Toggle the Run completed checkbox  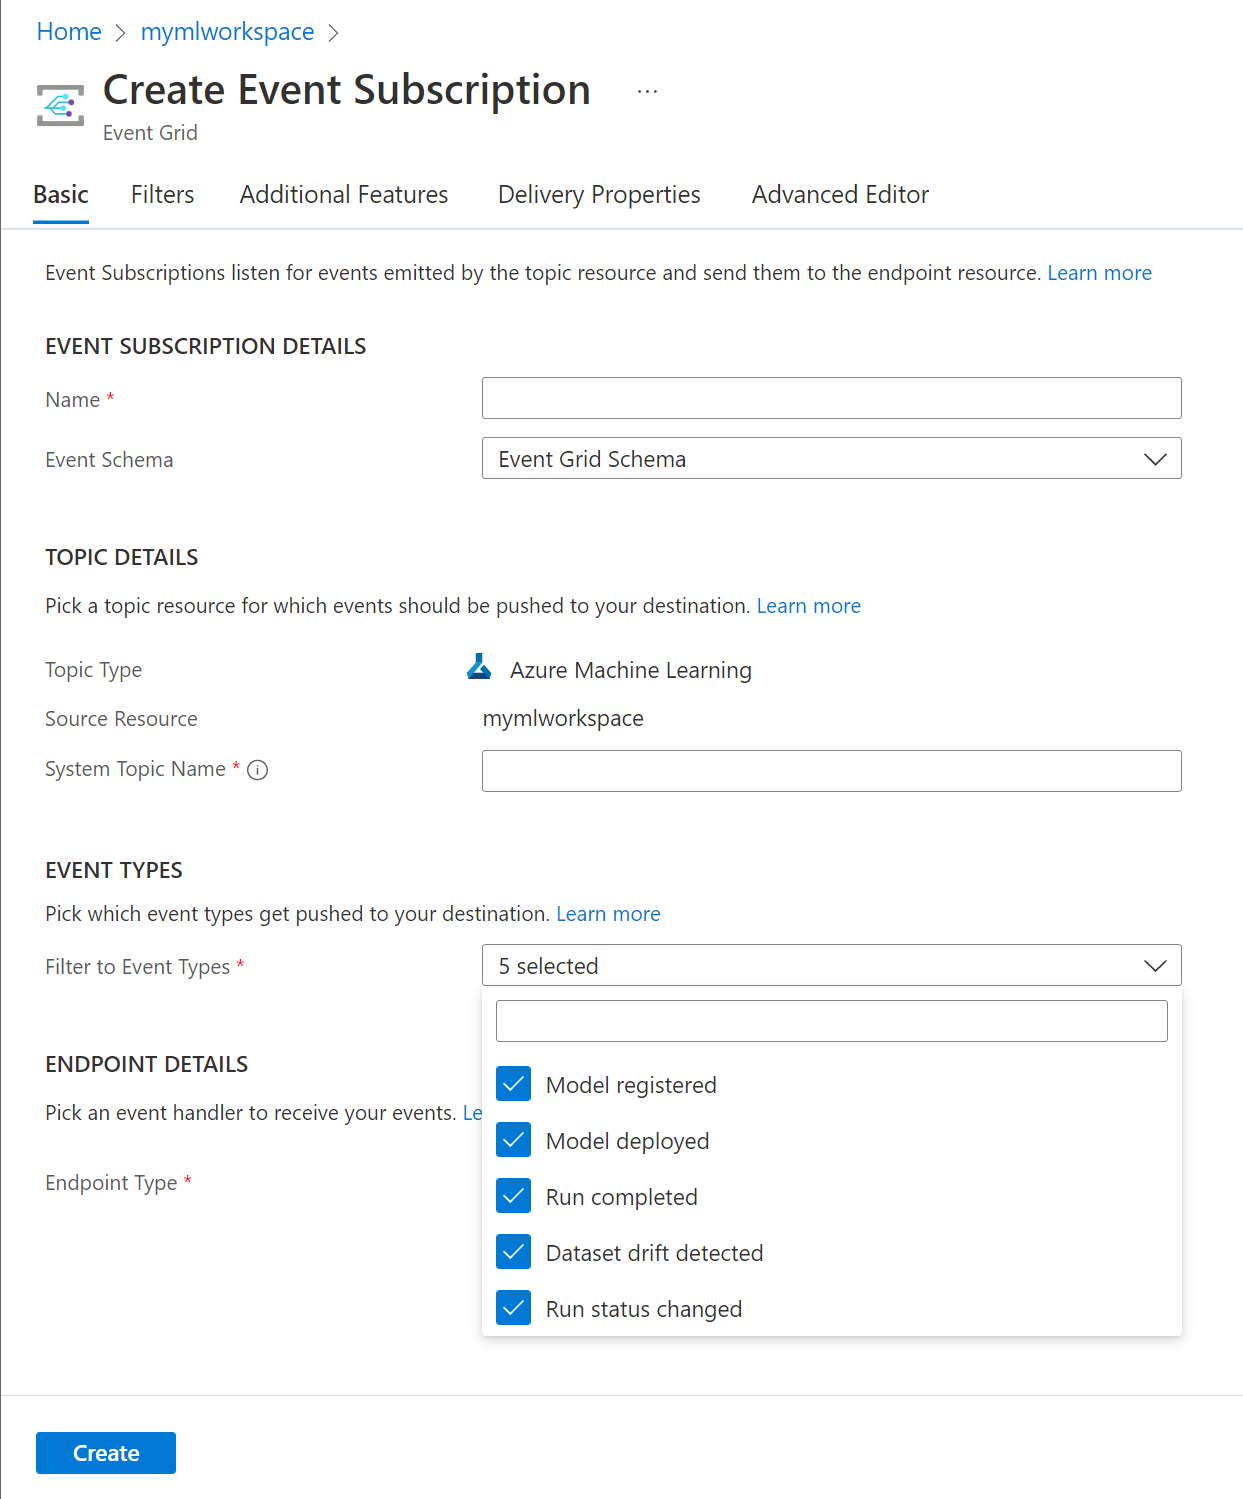pos(514,1196)
